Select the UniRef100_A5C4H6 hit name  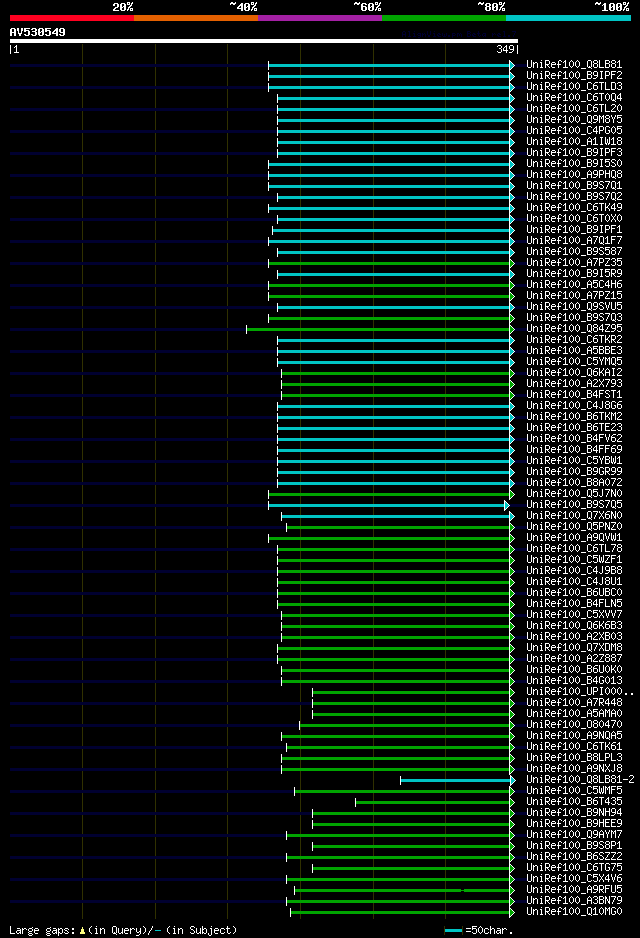pyautogui.click(x=574, y=284)
